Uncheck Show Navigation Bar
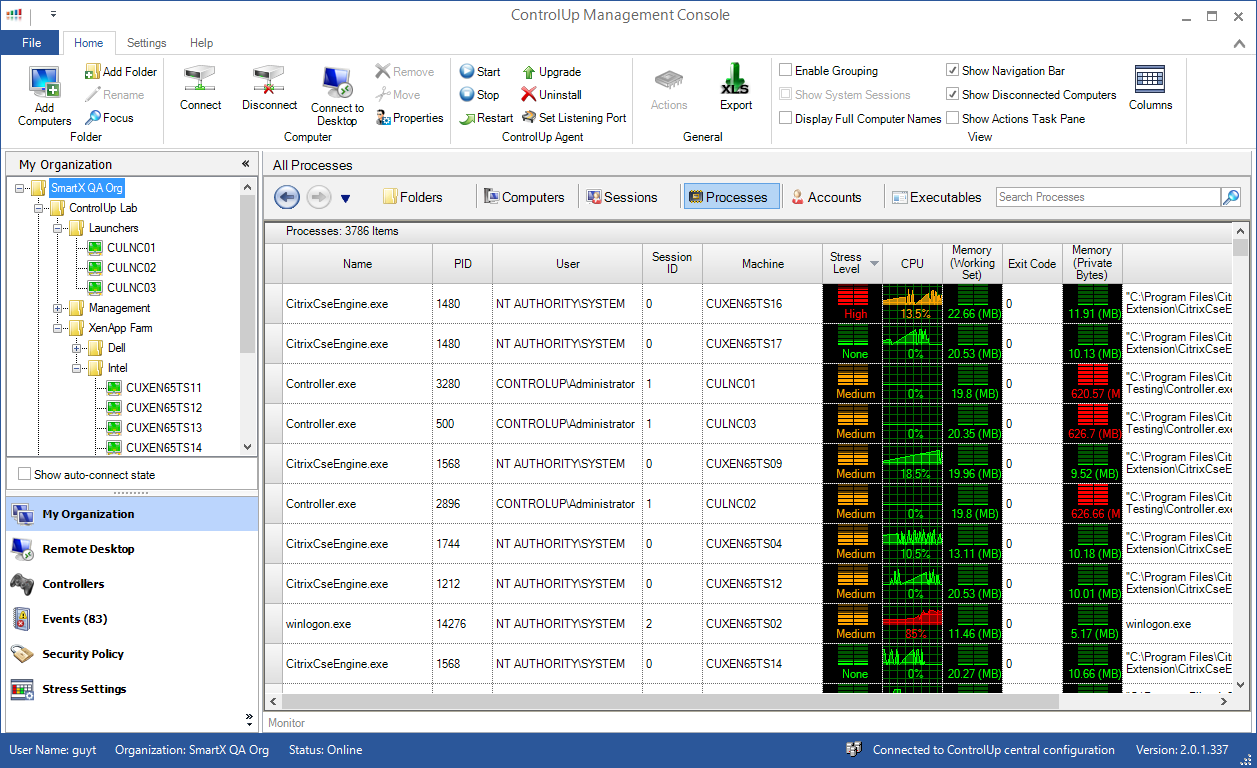1257x768 pixels. click(953, 71)
